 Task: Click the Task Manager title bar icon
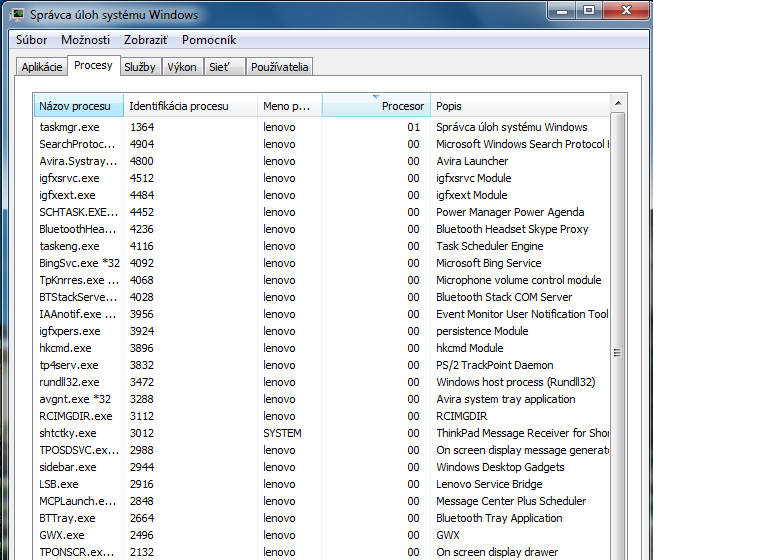(17, 15)
